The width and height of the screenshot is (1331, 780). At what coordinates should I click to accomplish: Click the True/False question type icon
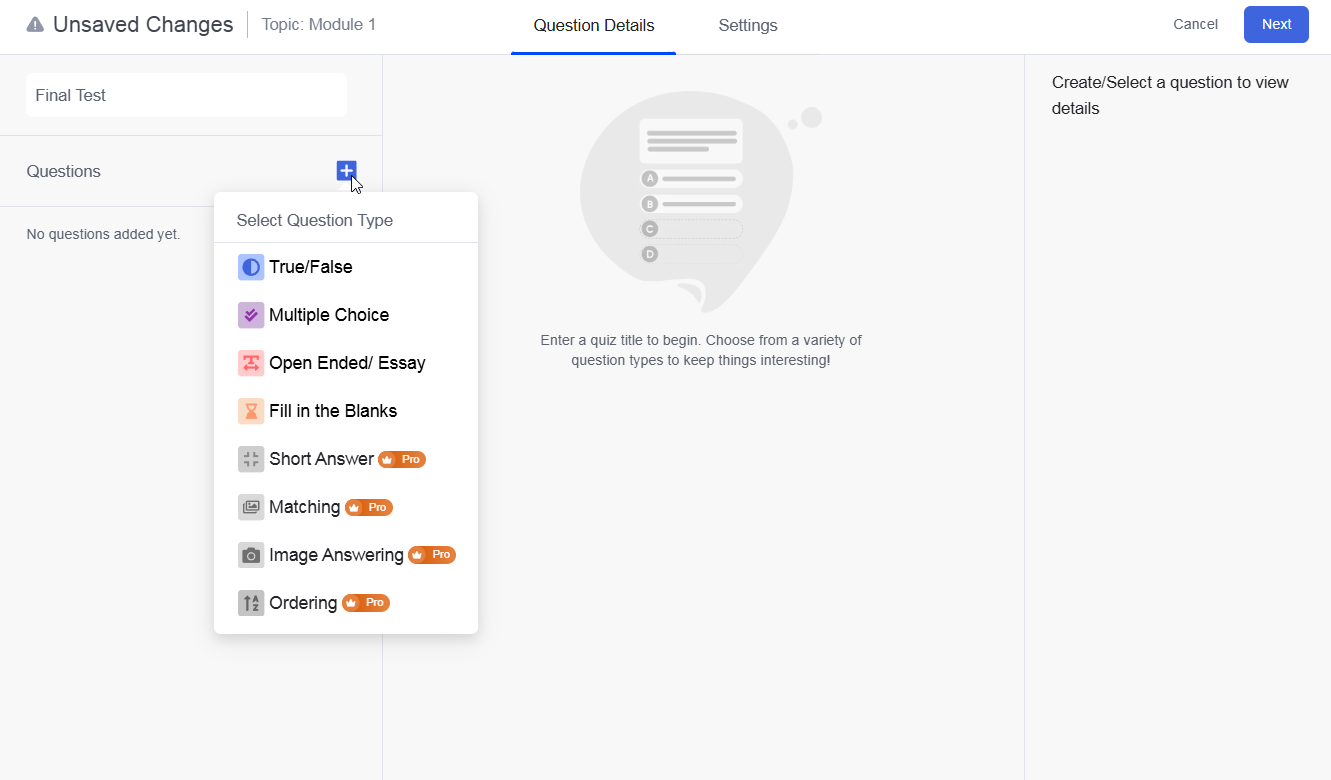coord(250,267)
